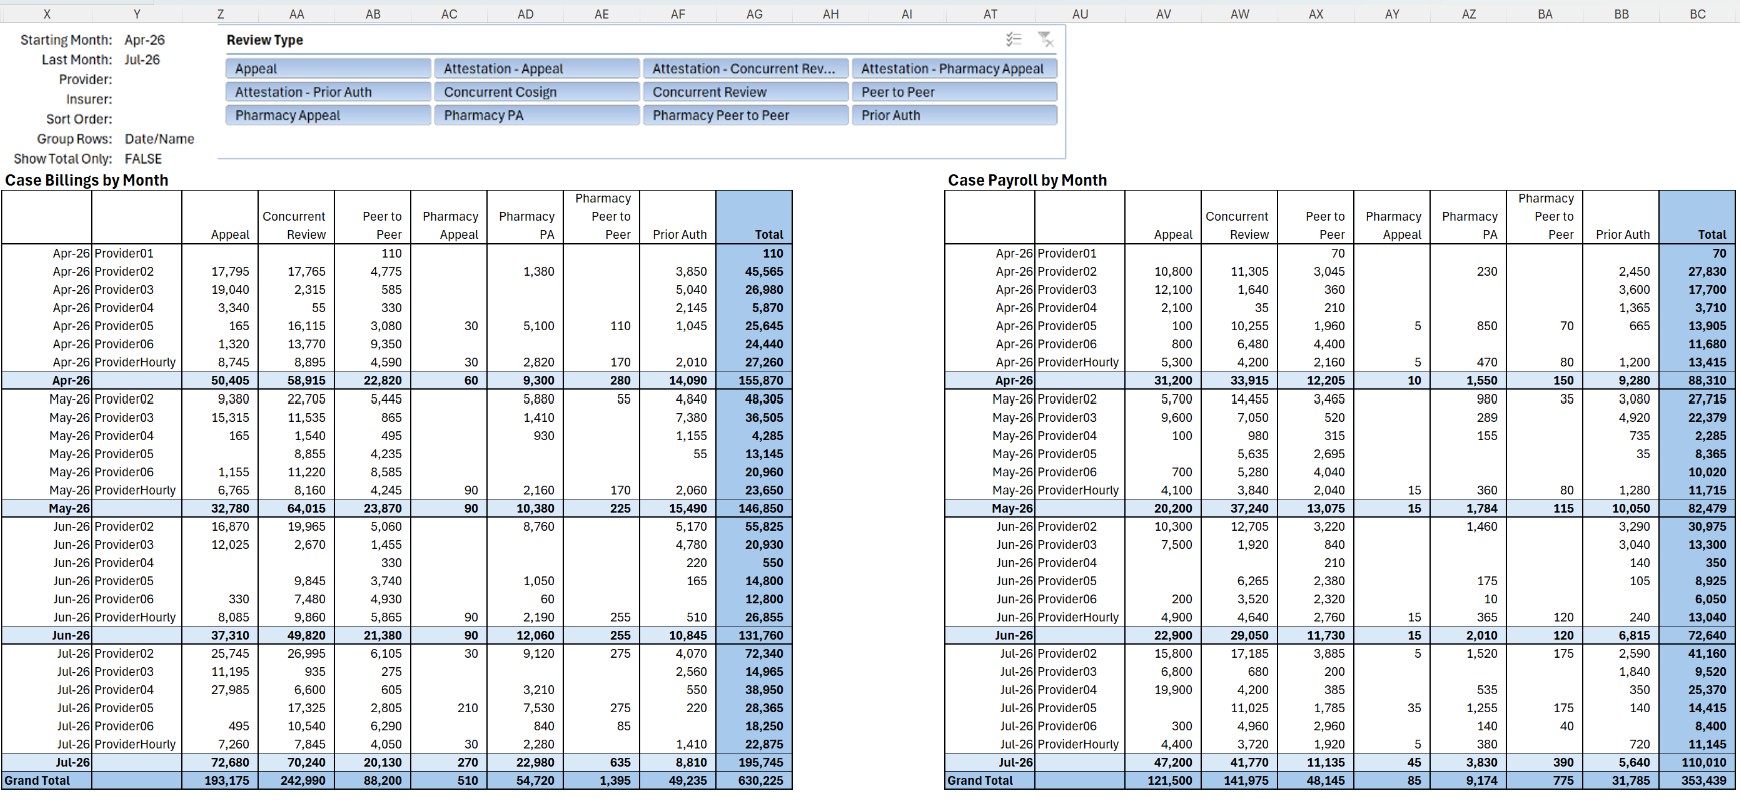Select column BC header
Image resolution: width=1740 pixels, height=802 pixels.
pyautogui.click(x=1698, y=14)
